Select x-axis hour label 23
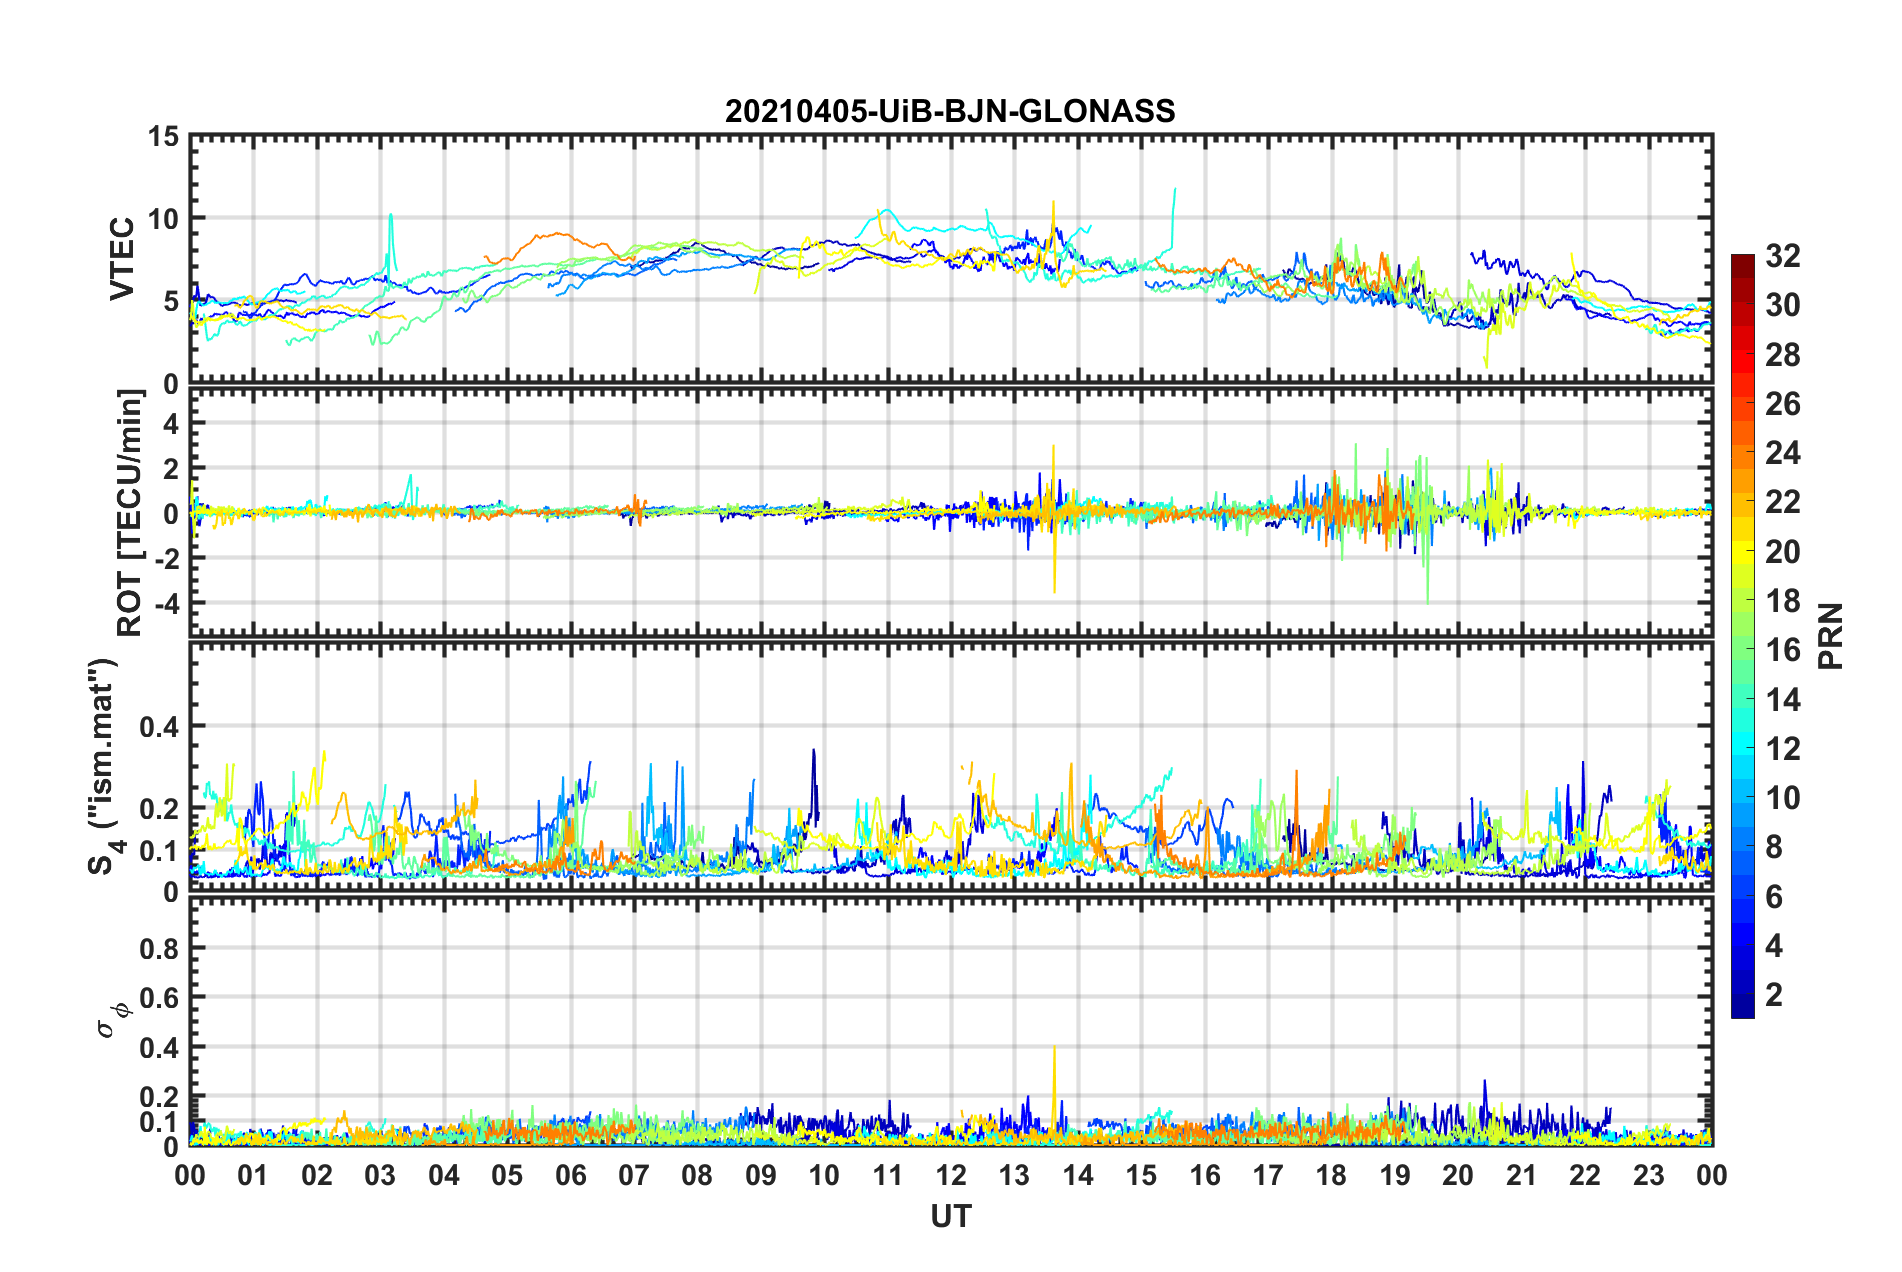 tap(1649, 1175)
